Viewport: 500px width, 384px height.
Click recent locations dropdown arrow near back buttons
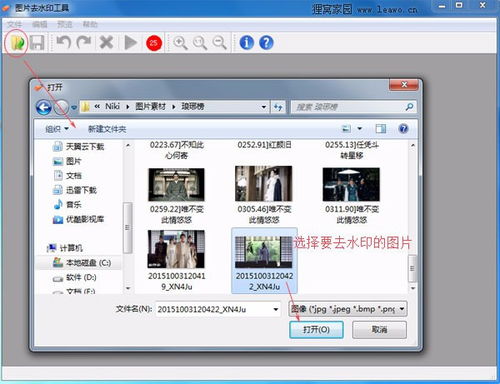click(74, 107)
